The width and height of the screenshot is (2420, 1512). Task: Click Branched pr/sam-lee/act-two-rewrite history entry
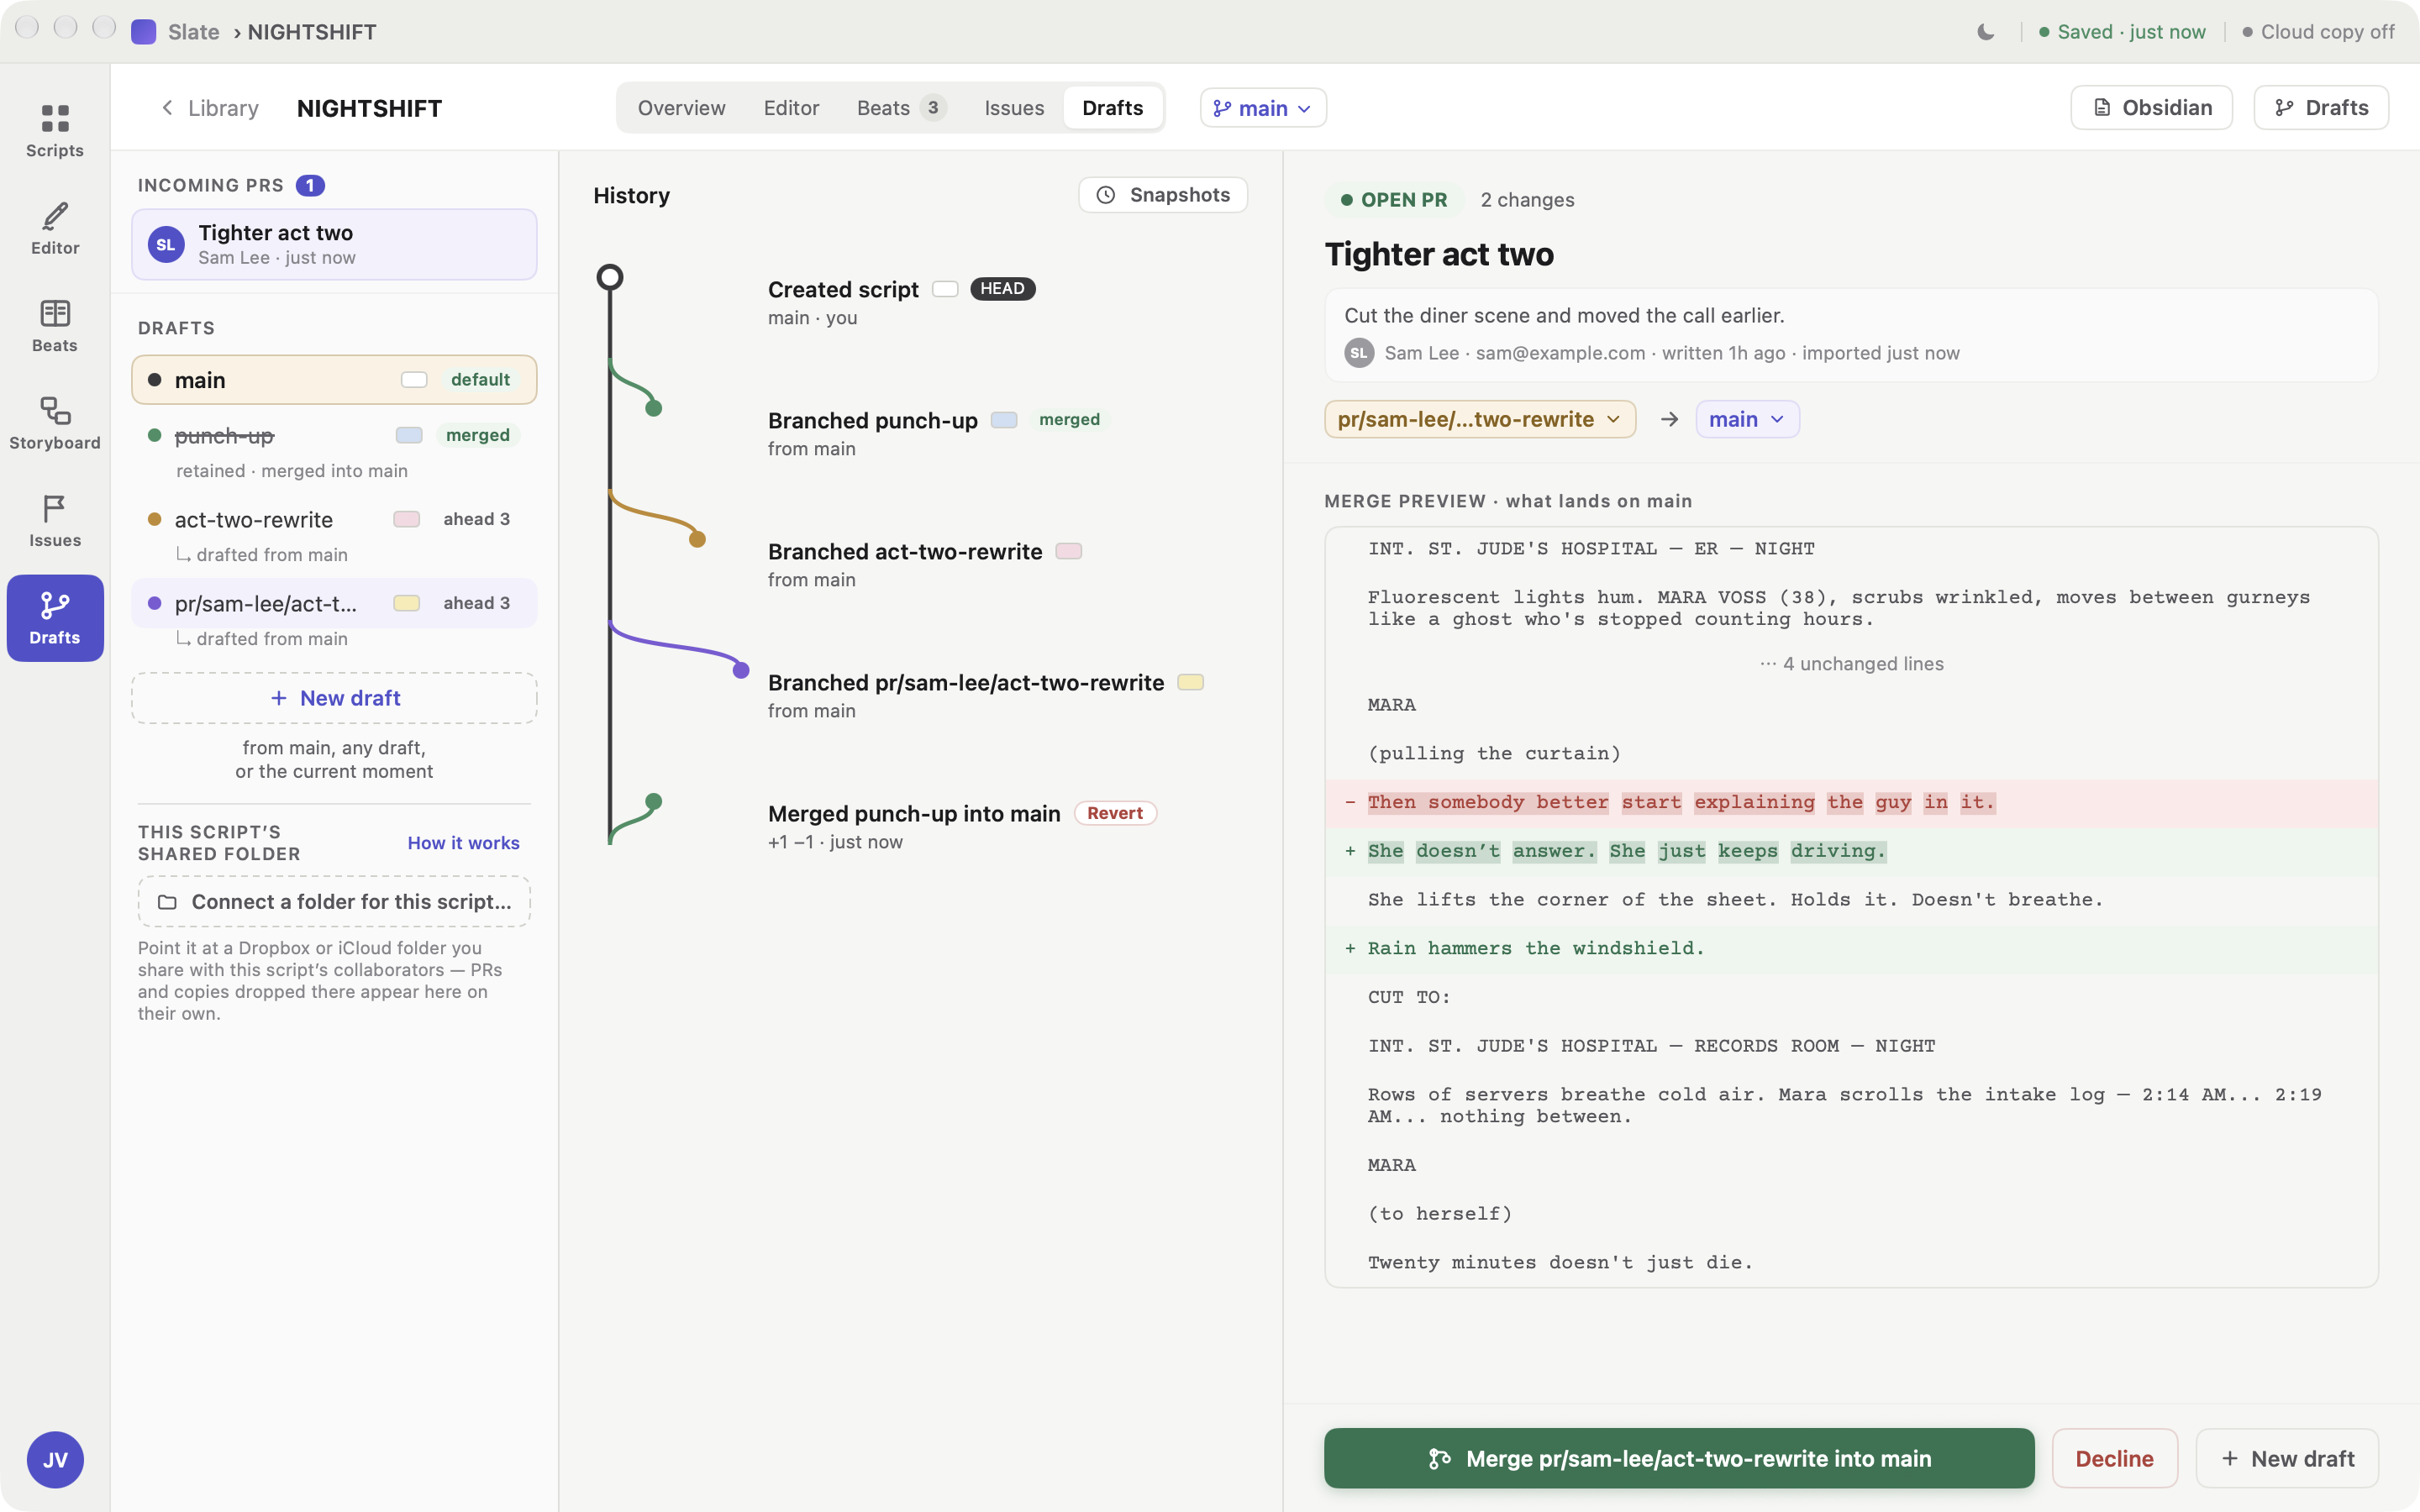pyautogui.click(x=966, y=683)
